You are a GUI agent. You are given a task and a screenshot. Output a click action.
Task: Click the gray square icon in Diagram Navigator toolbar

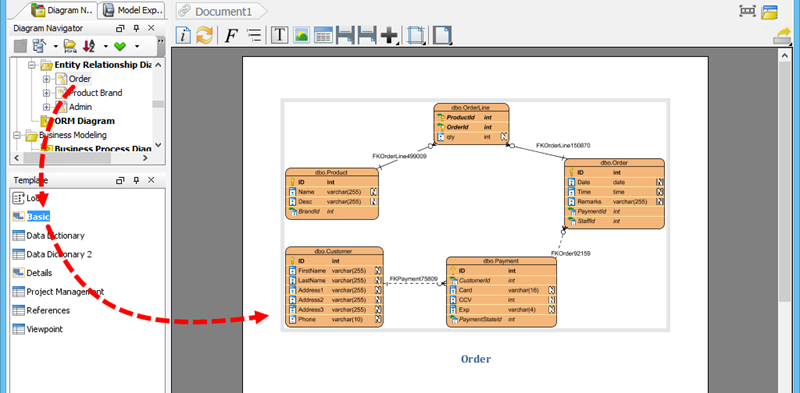pyautogui.click(x=20, y=46)
